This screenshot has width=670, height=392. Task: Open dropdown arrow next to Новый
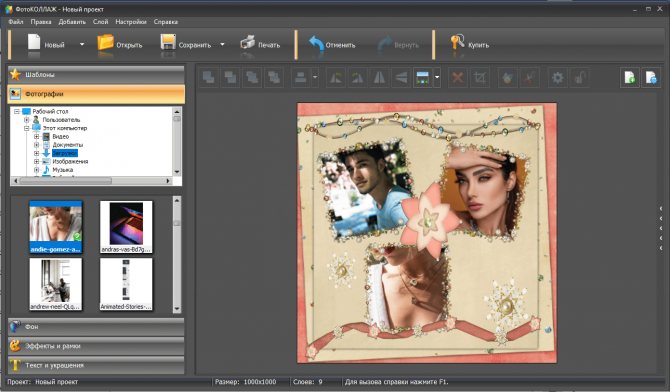(x=82, y=44)
